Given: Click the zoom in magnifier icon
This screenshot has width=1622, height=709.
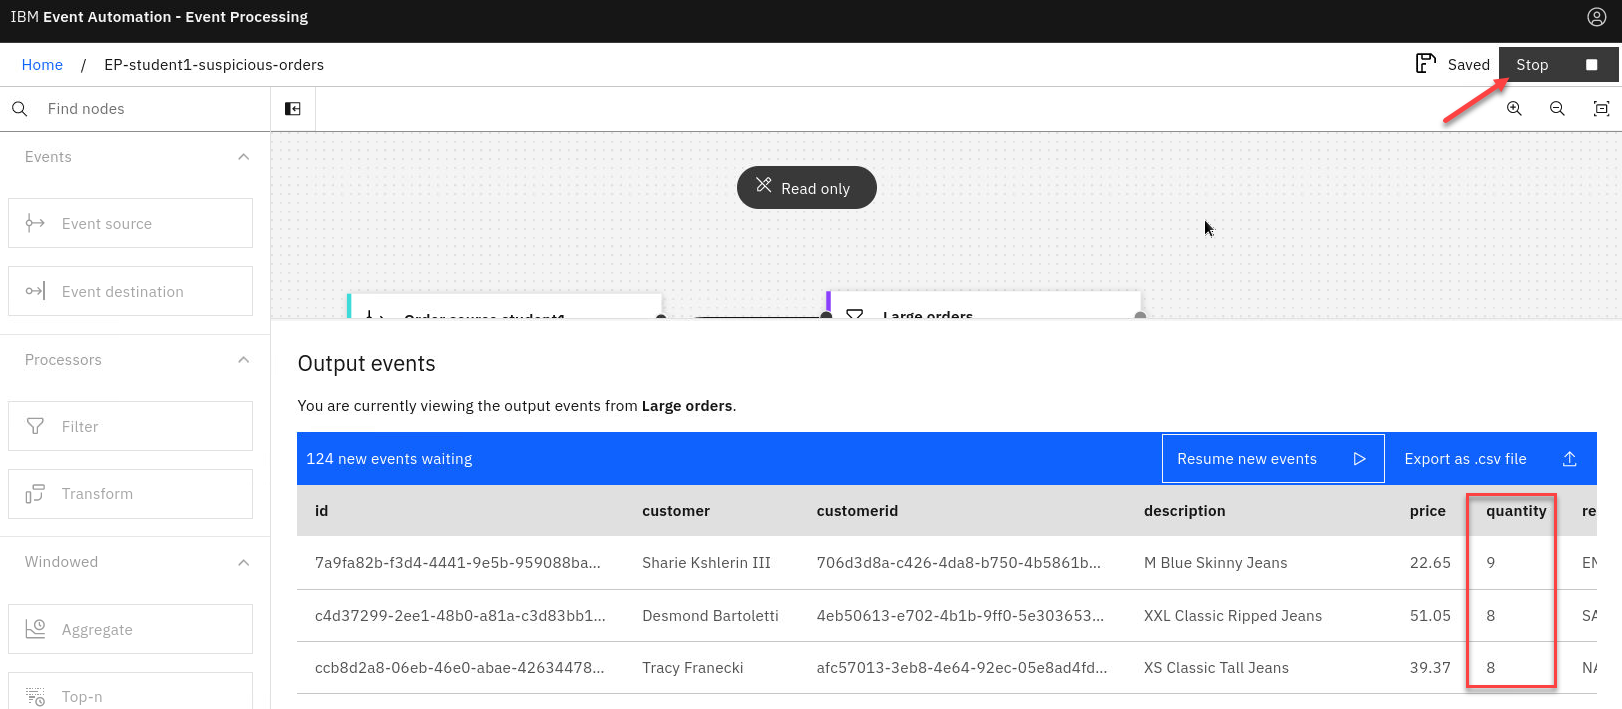Looking at the screenshot, I should click(1514, 109).
